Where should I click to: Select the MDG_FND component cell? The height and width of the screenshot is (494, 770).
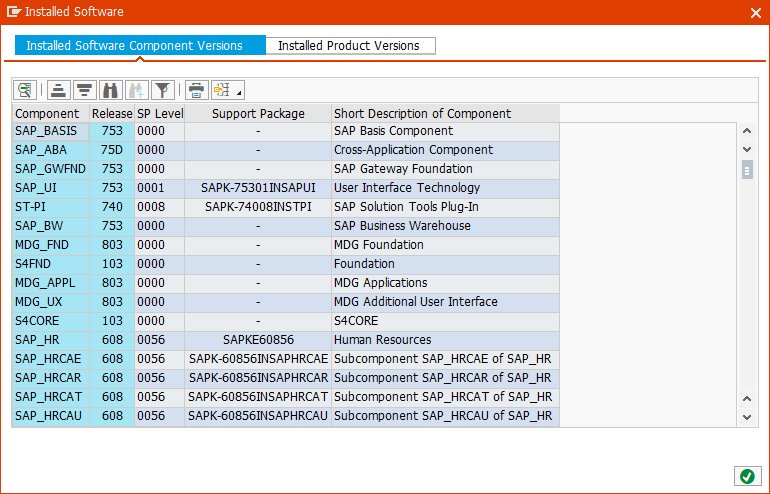[x=51, y=245]
